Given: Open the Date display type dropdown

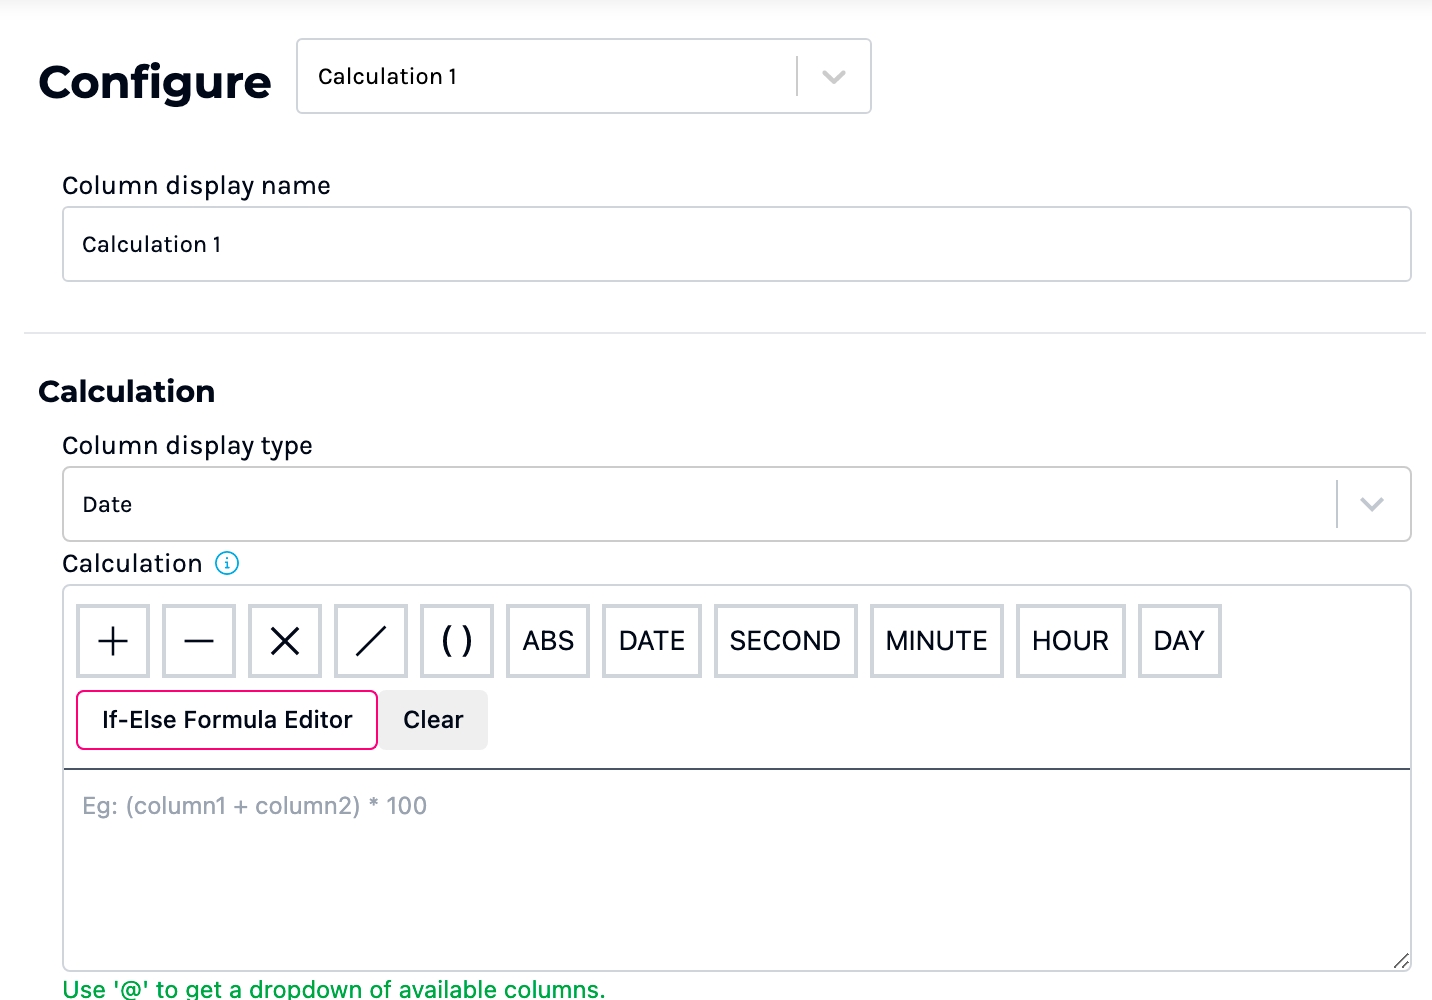Looking at the screenshot, I should coord(700,504).
